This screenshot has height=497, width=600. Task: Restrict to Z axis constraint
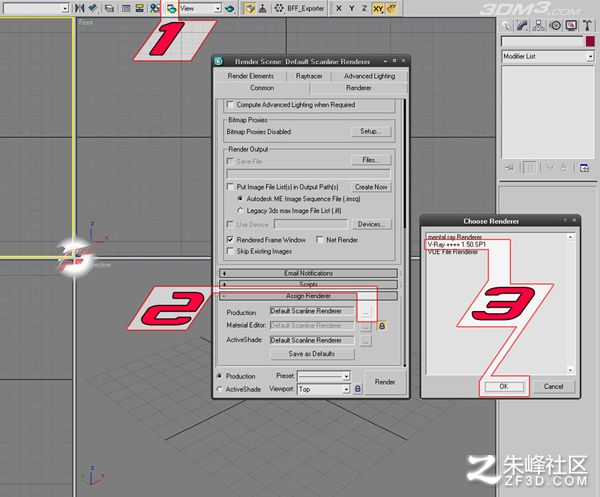pos(364,8)
